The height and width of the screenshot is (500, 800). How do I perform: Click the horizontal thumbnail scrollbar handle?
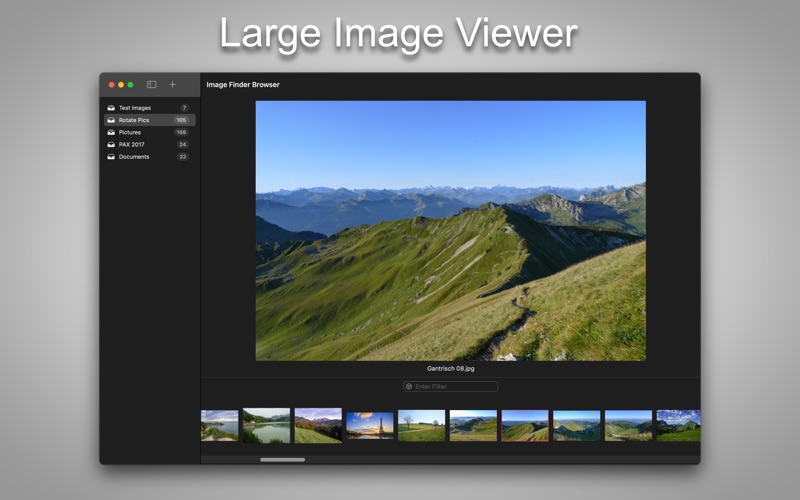click(x=282, y=460)
